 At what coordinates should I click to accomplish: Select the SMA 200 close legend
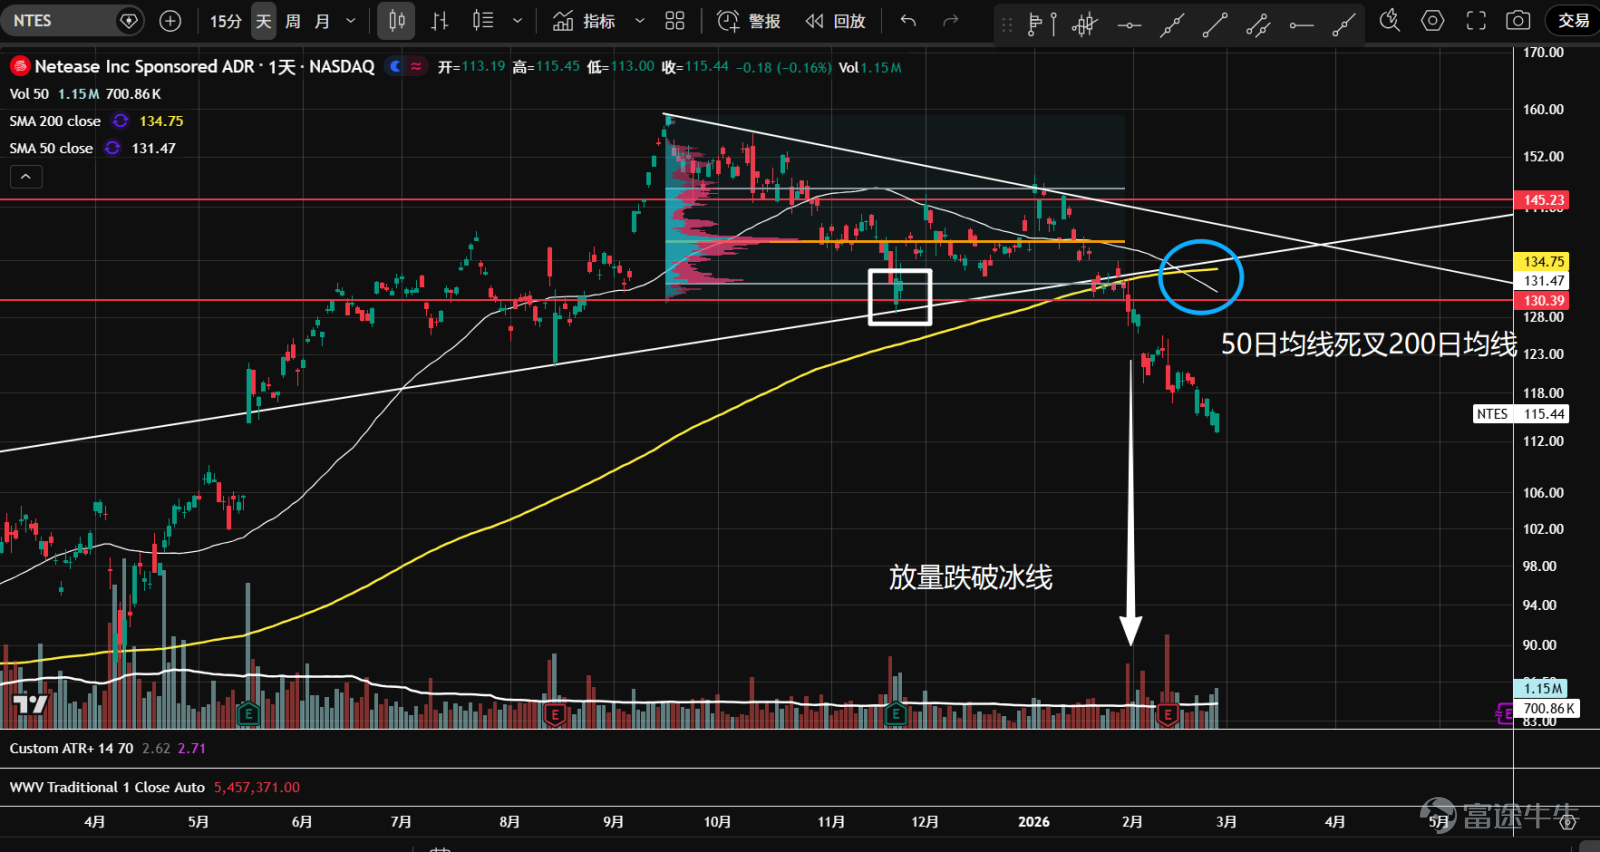pos(55,121)
